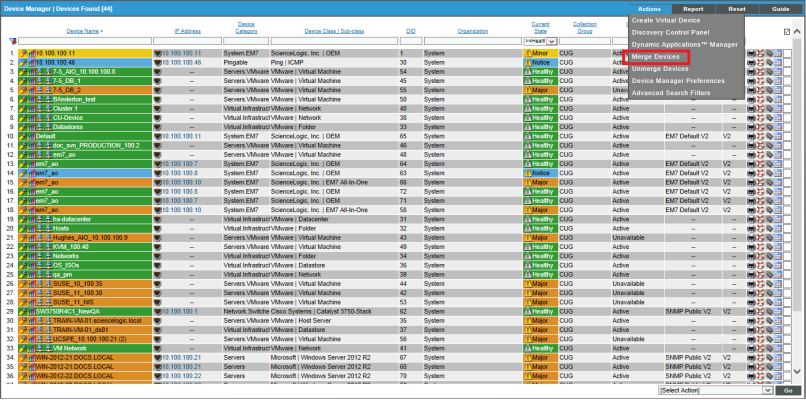
Task: Click network icon beside OS_ISOs name
Action: [38, 266]
